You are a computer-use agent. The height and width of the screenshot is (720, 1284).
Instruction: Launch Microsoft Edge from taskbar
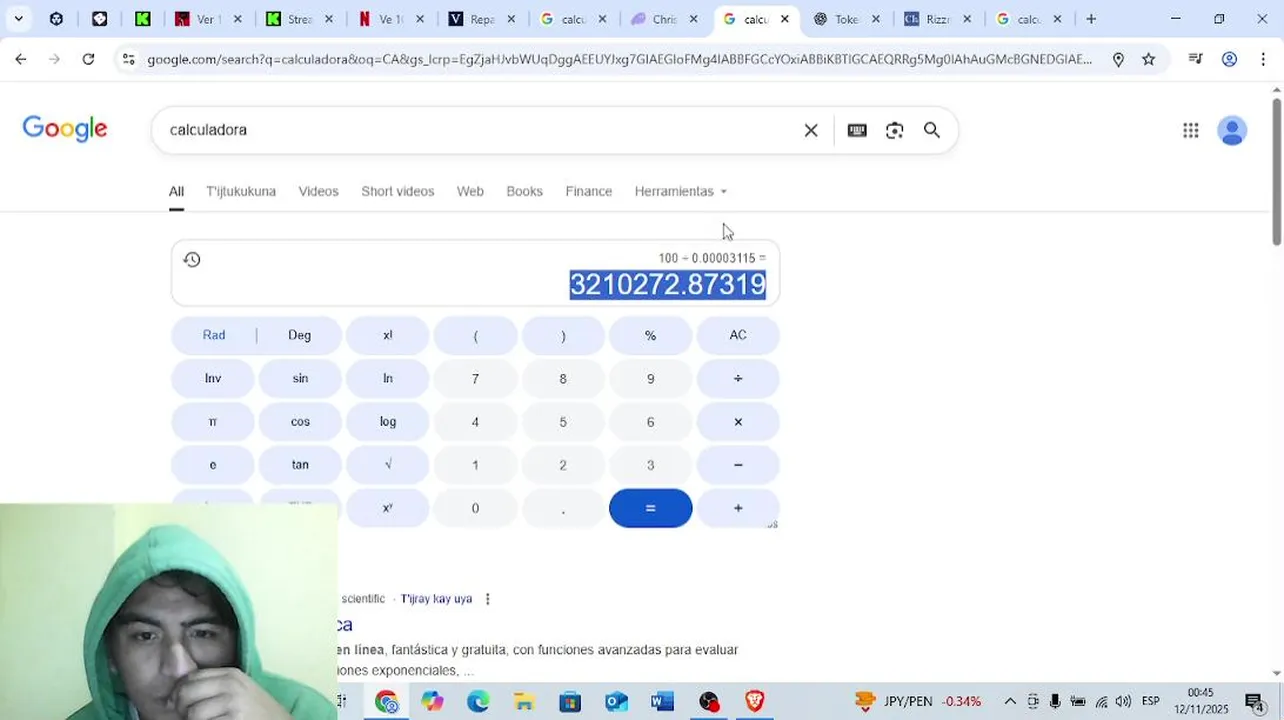478,701
